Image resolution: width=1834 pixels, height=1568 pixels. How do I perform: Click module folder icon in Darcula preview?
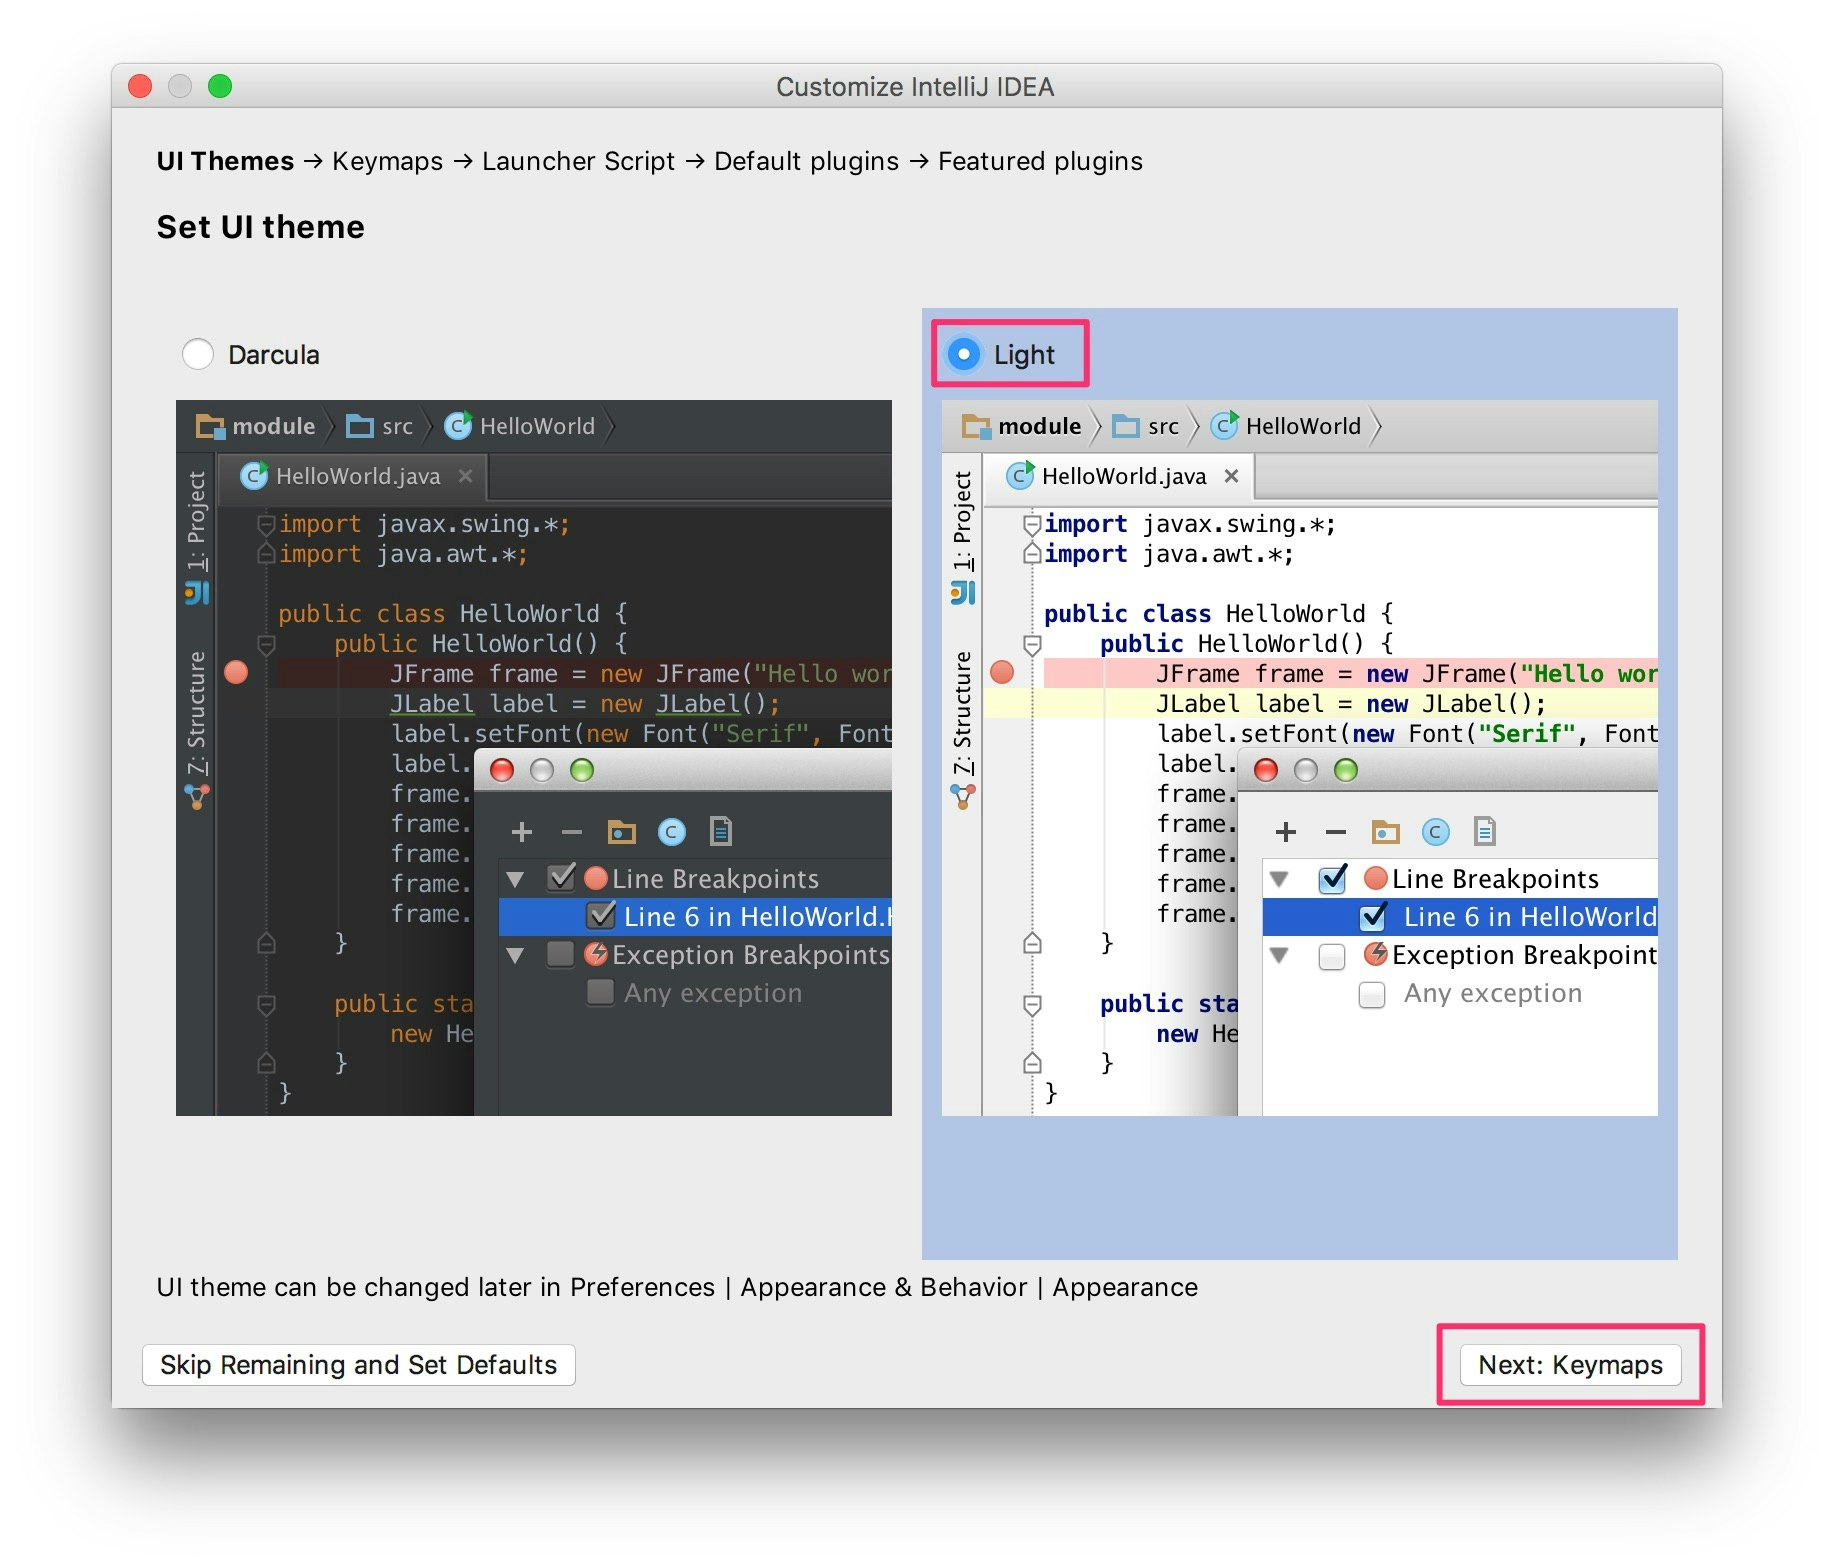pyautogui.click(x=210, y=427)
